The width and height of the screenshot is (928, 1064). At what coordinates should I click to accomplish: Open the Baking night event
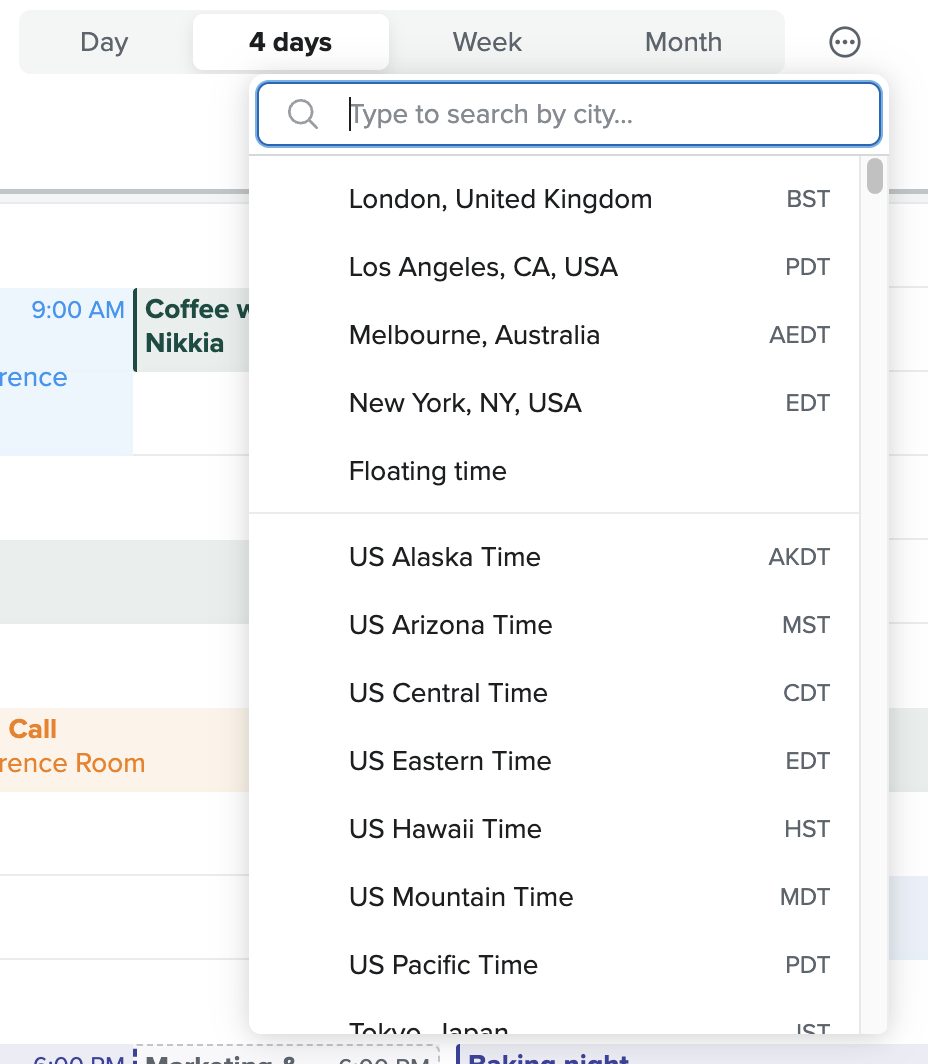click(x=692, y=1054)
